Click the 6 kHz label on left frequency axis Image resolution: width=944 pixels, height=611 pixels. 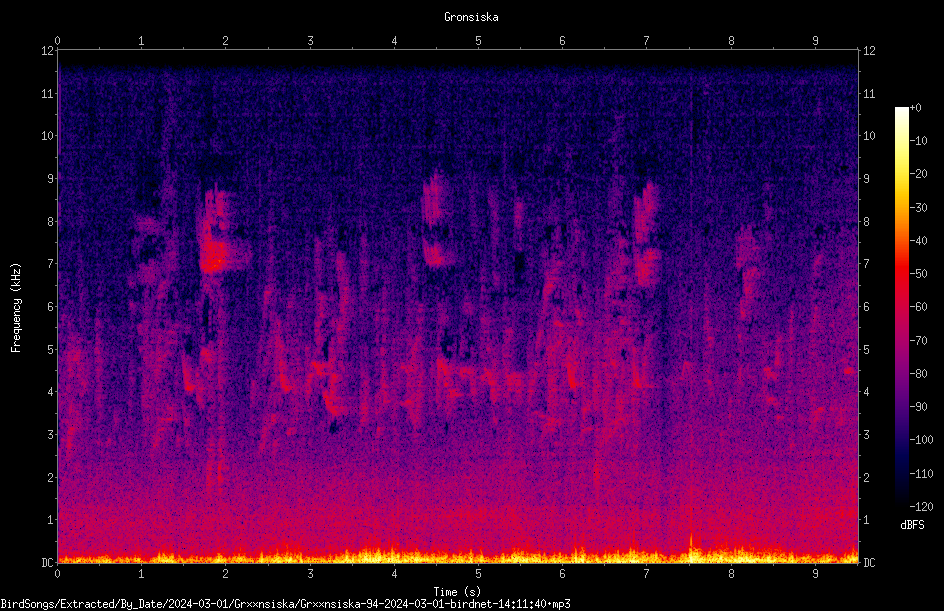tap(50, 306)
